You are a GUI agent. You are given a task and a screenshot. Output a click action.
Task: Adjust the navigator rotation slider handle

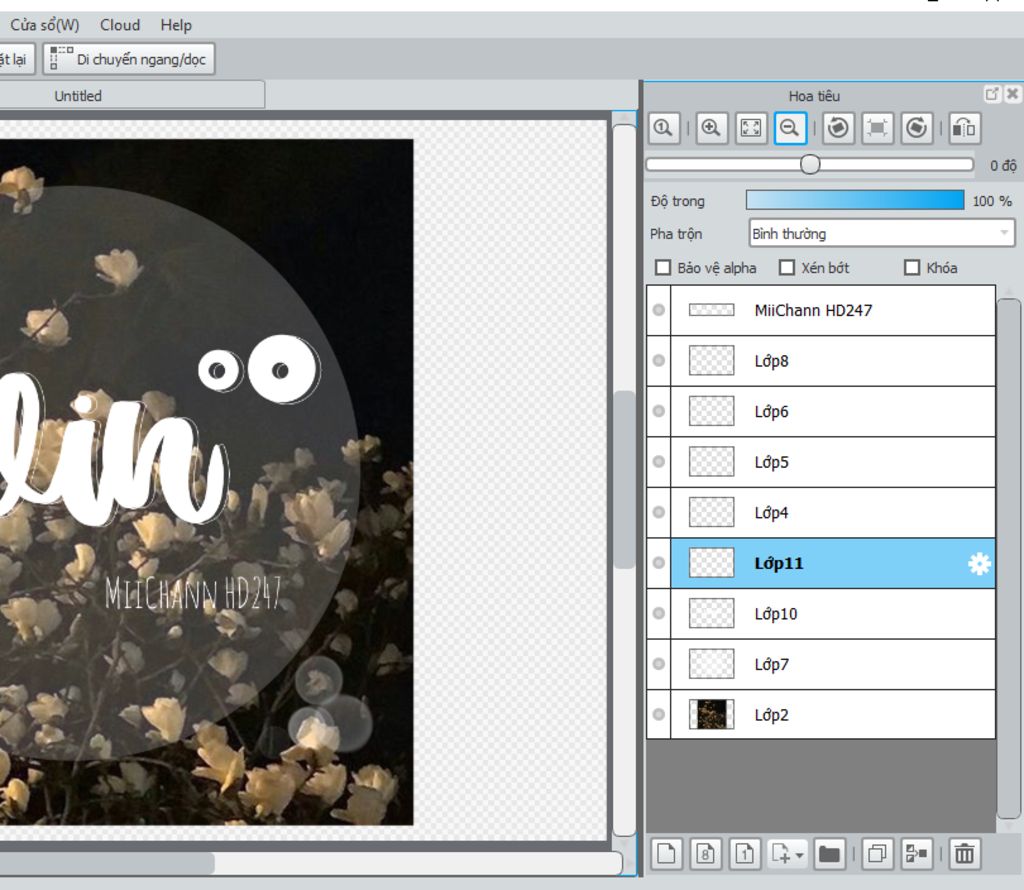[810, 164]
